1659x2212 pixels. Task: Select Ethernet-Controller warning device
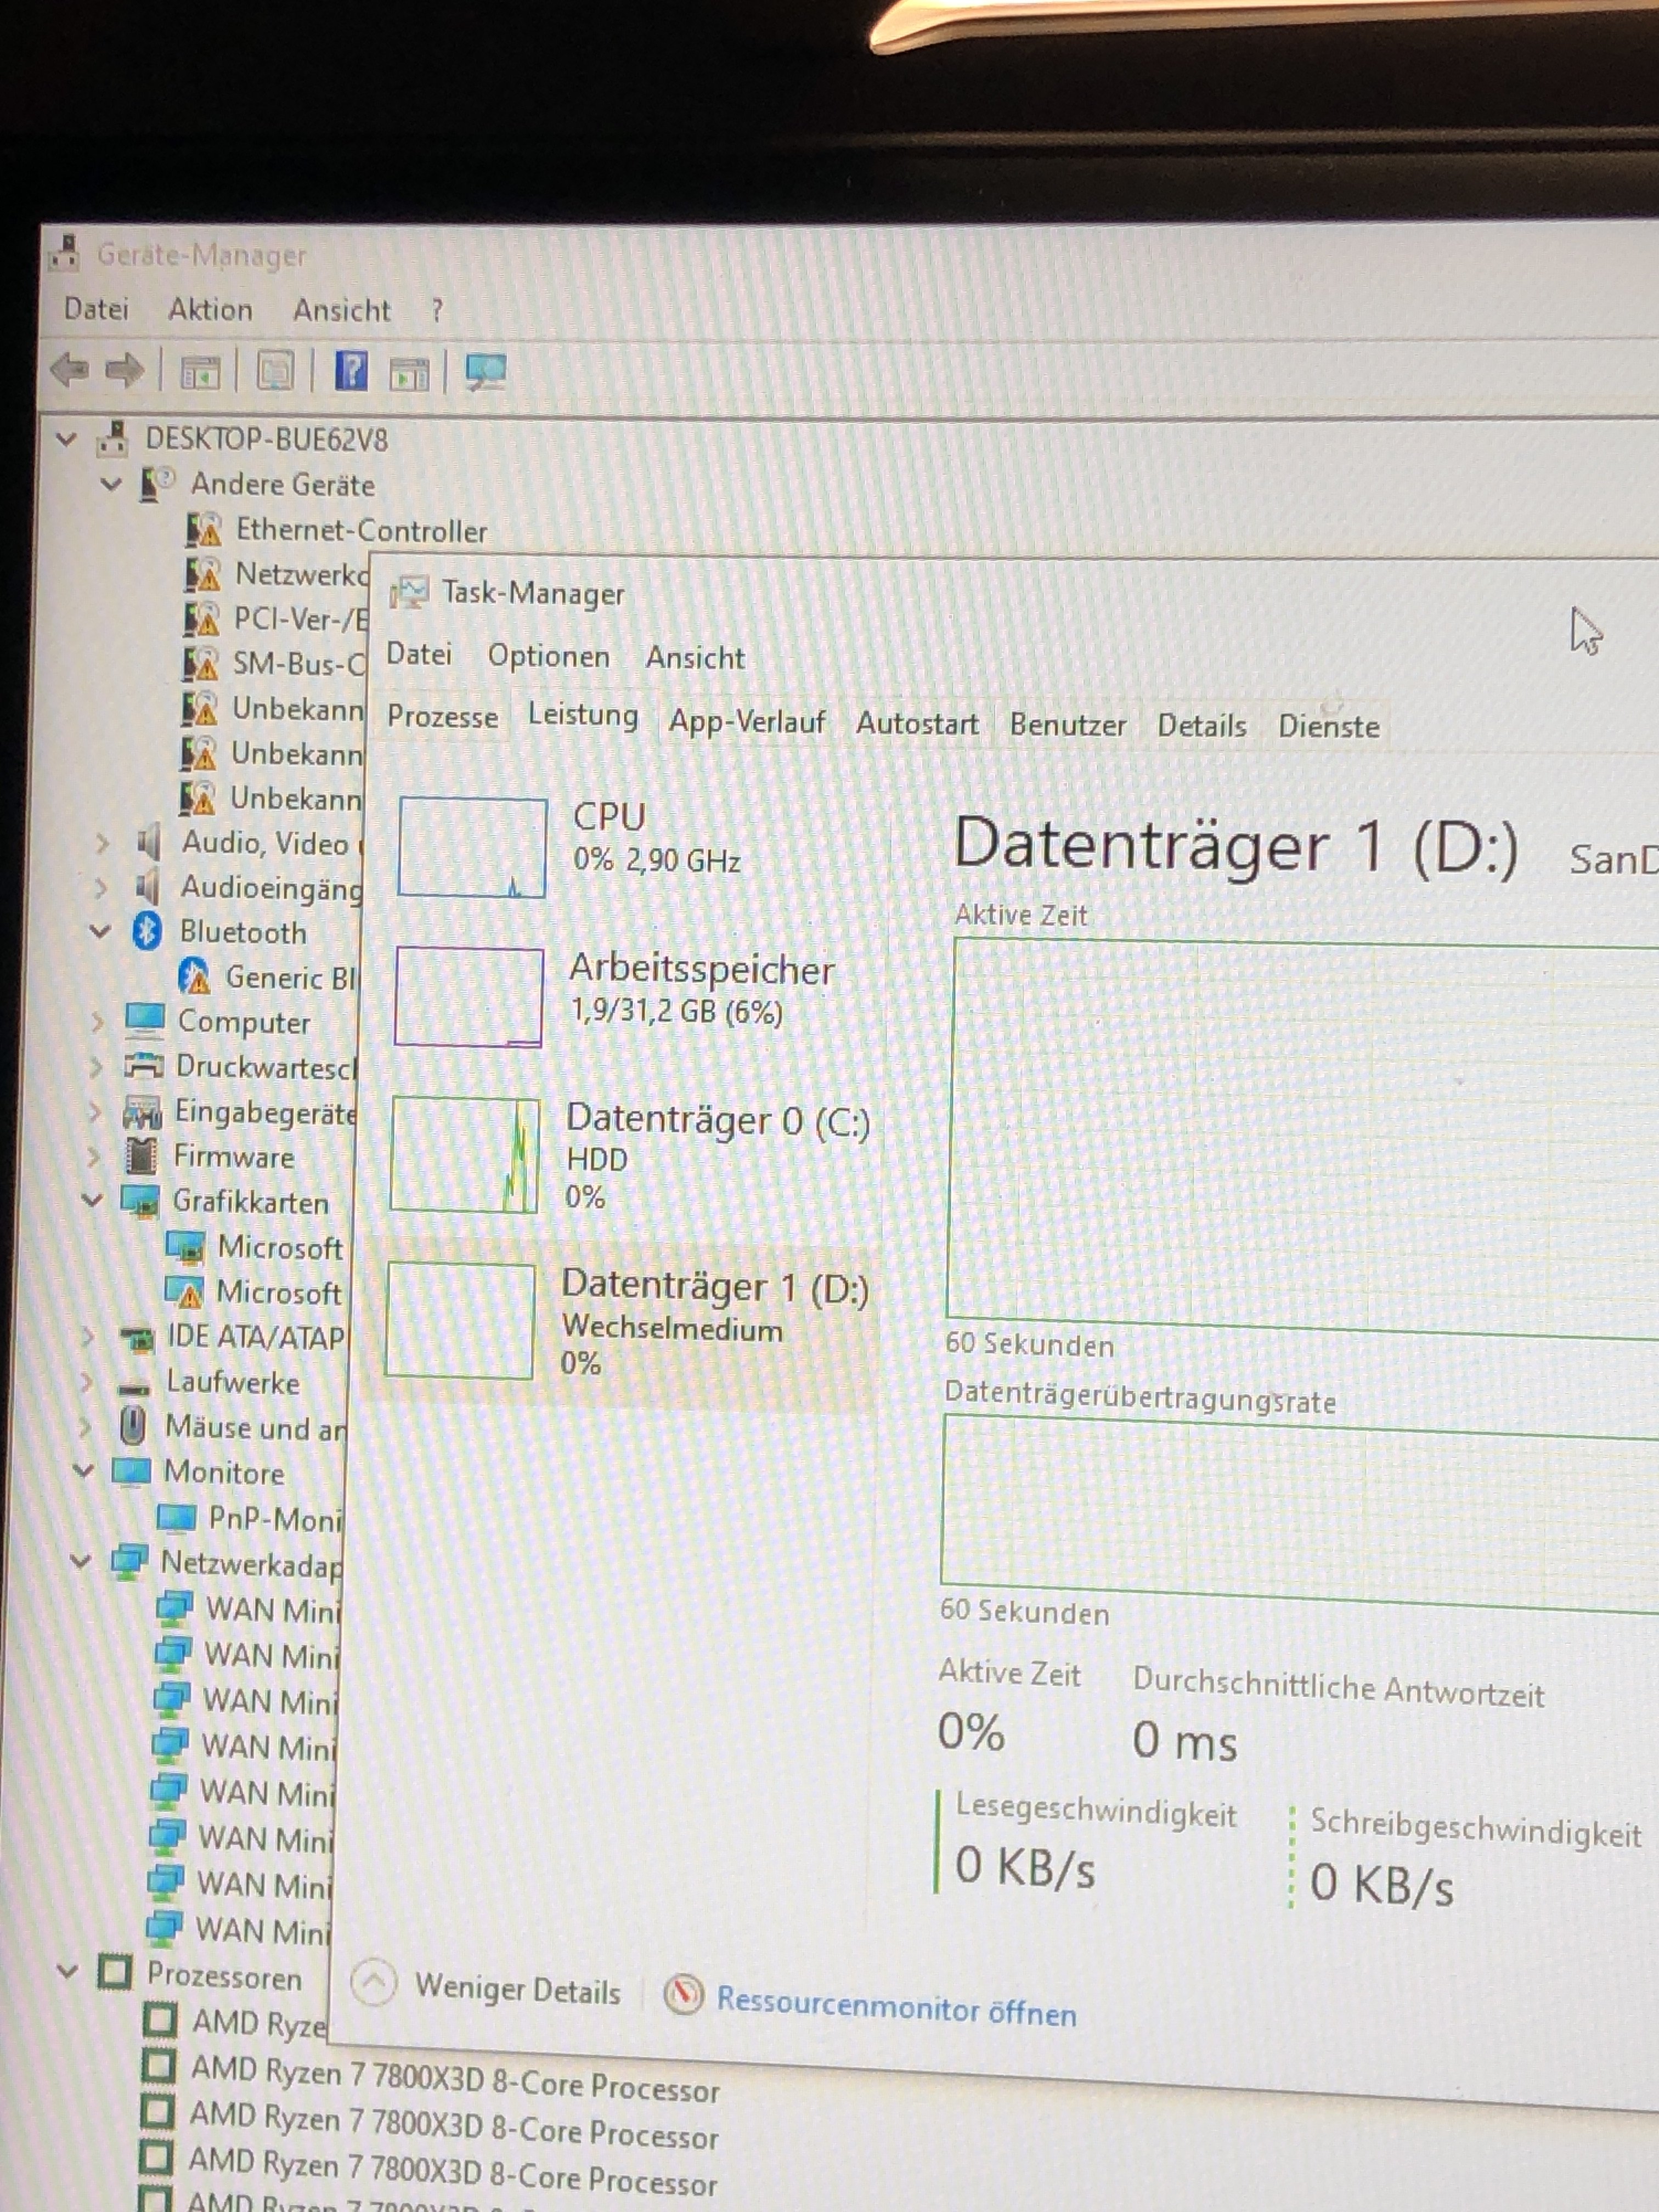[x=361, y=531]
